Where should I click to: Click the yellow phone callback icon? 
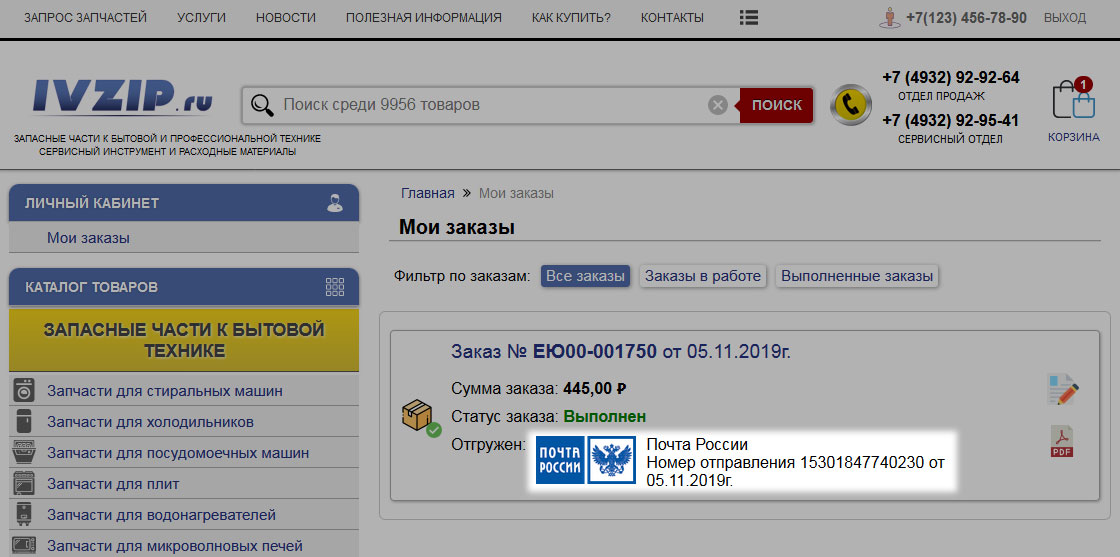pyautogui.click(x=851, y=105)
